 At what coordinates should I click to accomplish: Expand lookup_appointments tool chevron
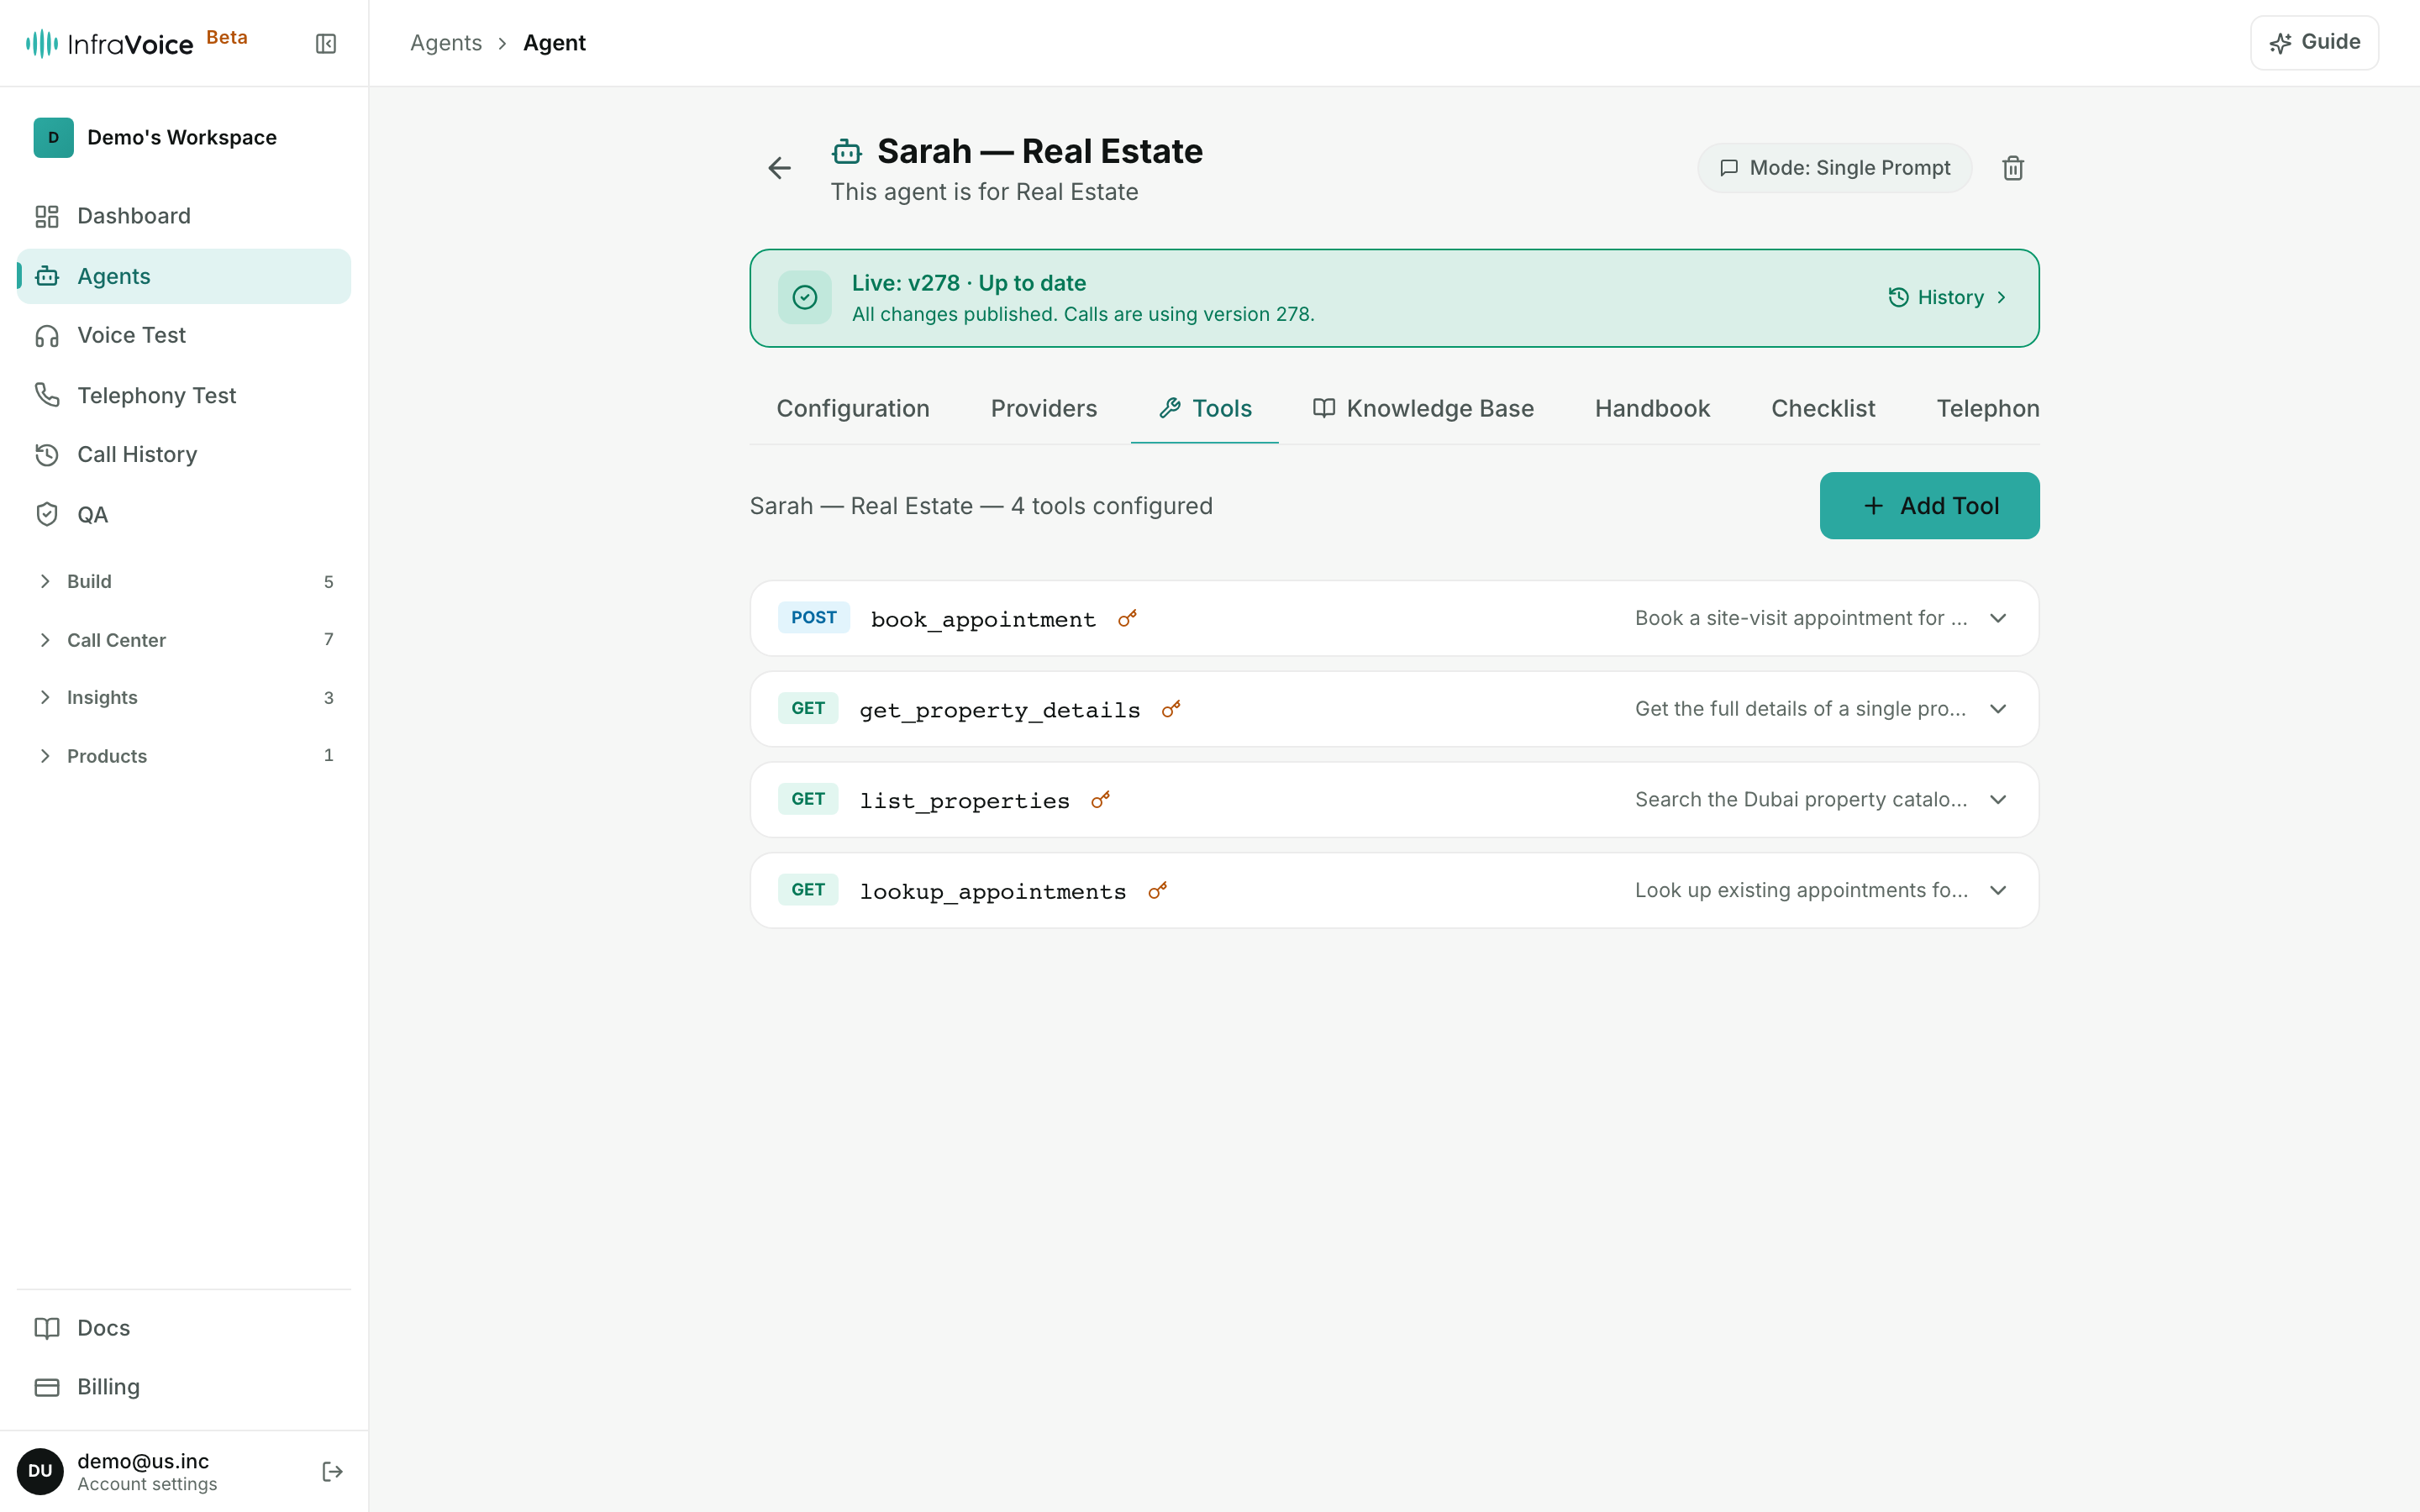(x=1998, y=890)
